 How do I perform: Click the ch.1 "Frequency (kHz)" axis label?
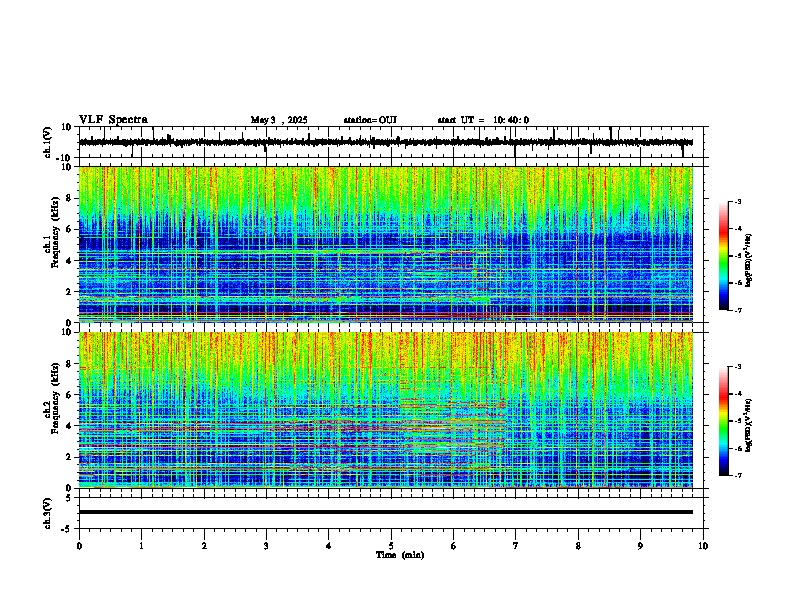[55, 232]
